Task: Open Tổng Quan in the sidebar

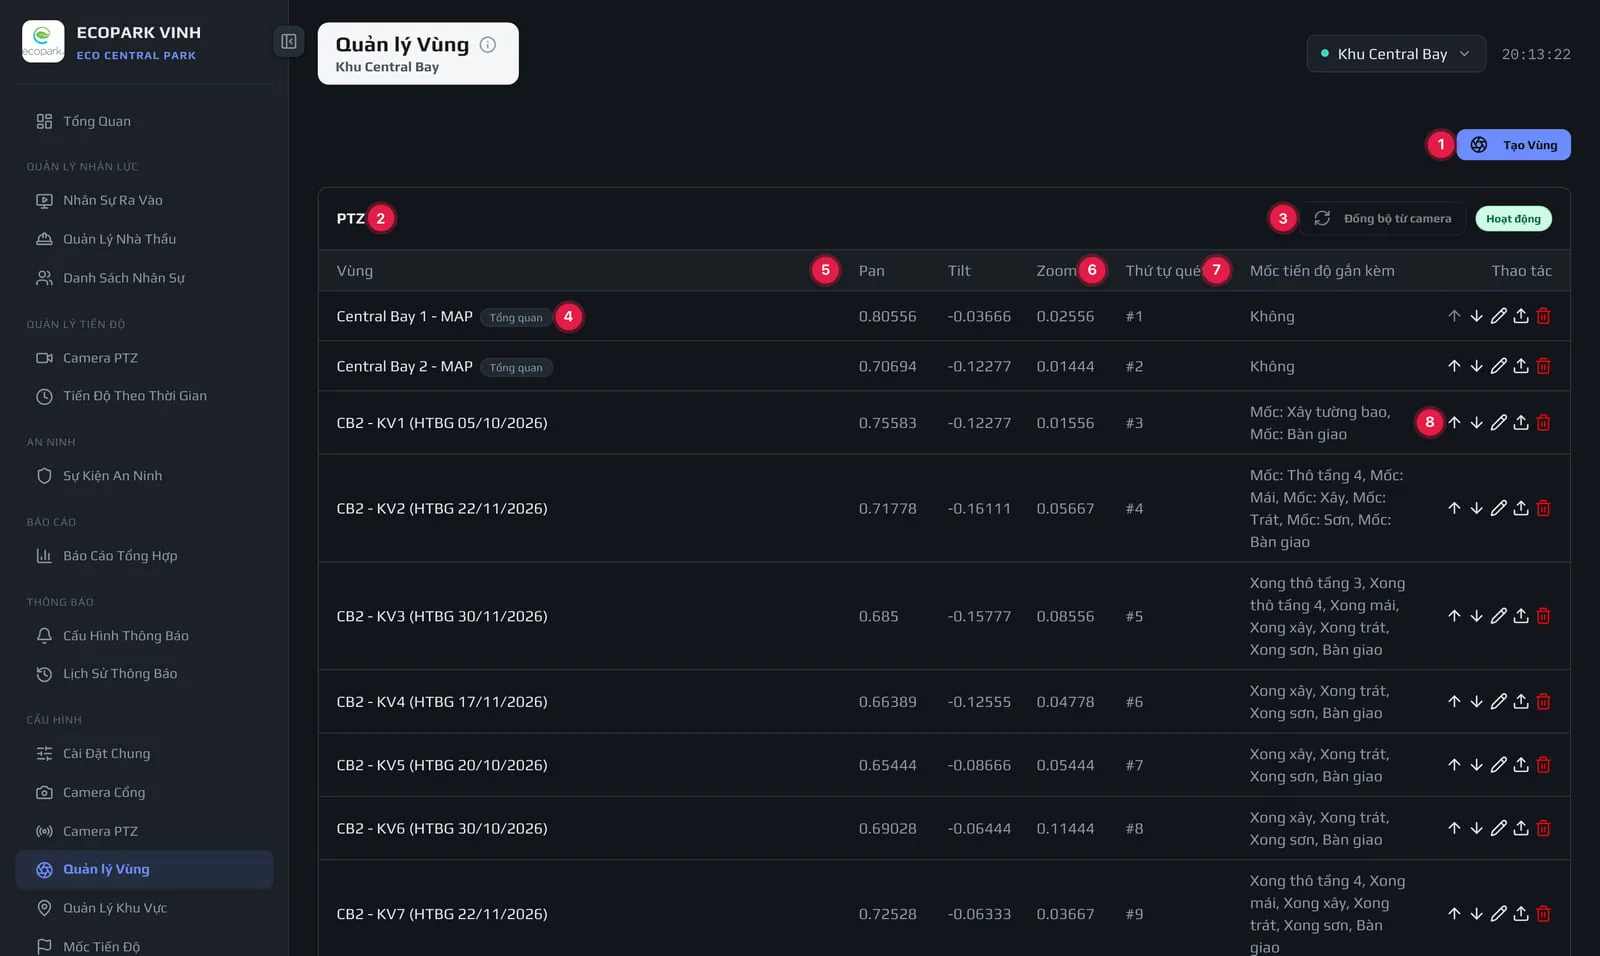Action: click(144, 121)
